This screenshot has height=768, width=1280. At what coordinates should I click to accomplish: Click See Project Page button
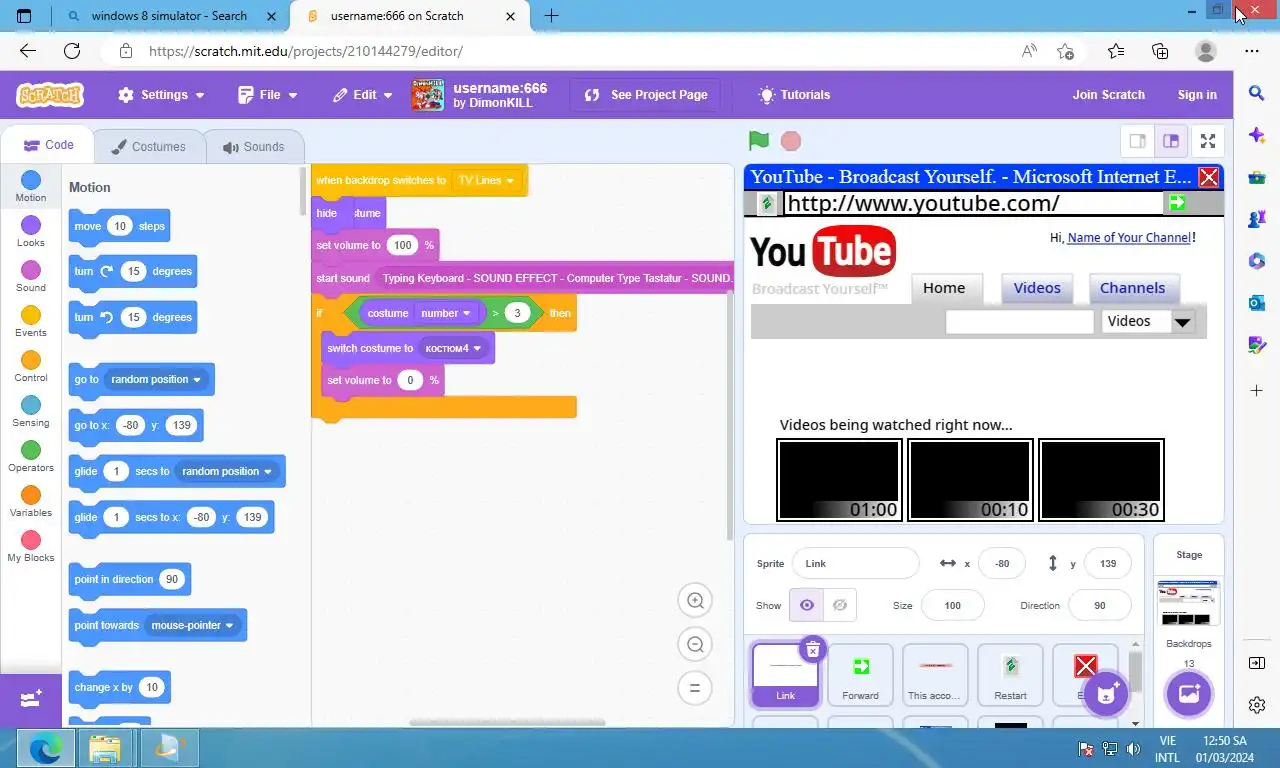tap(645, 95)
